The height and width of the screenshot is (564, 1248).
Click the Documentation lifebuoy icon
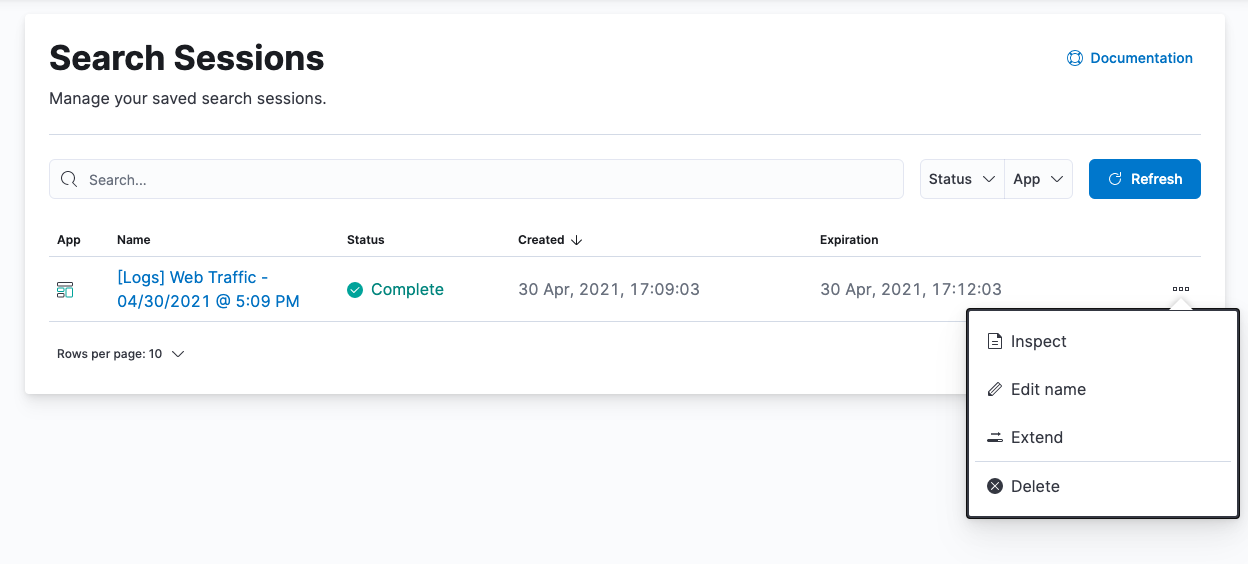pos(1075,58)
